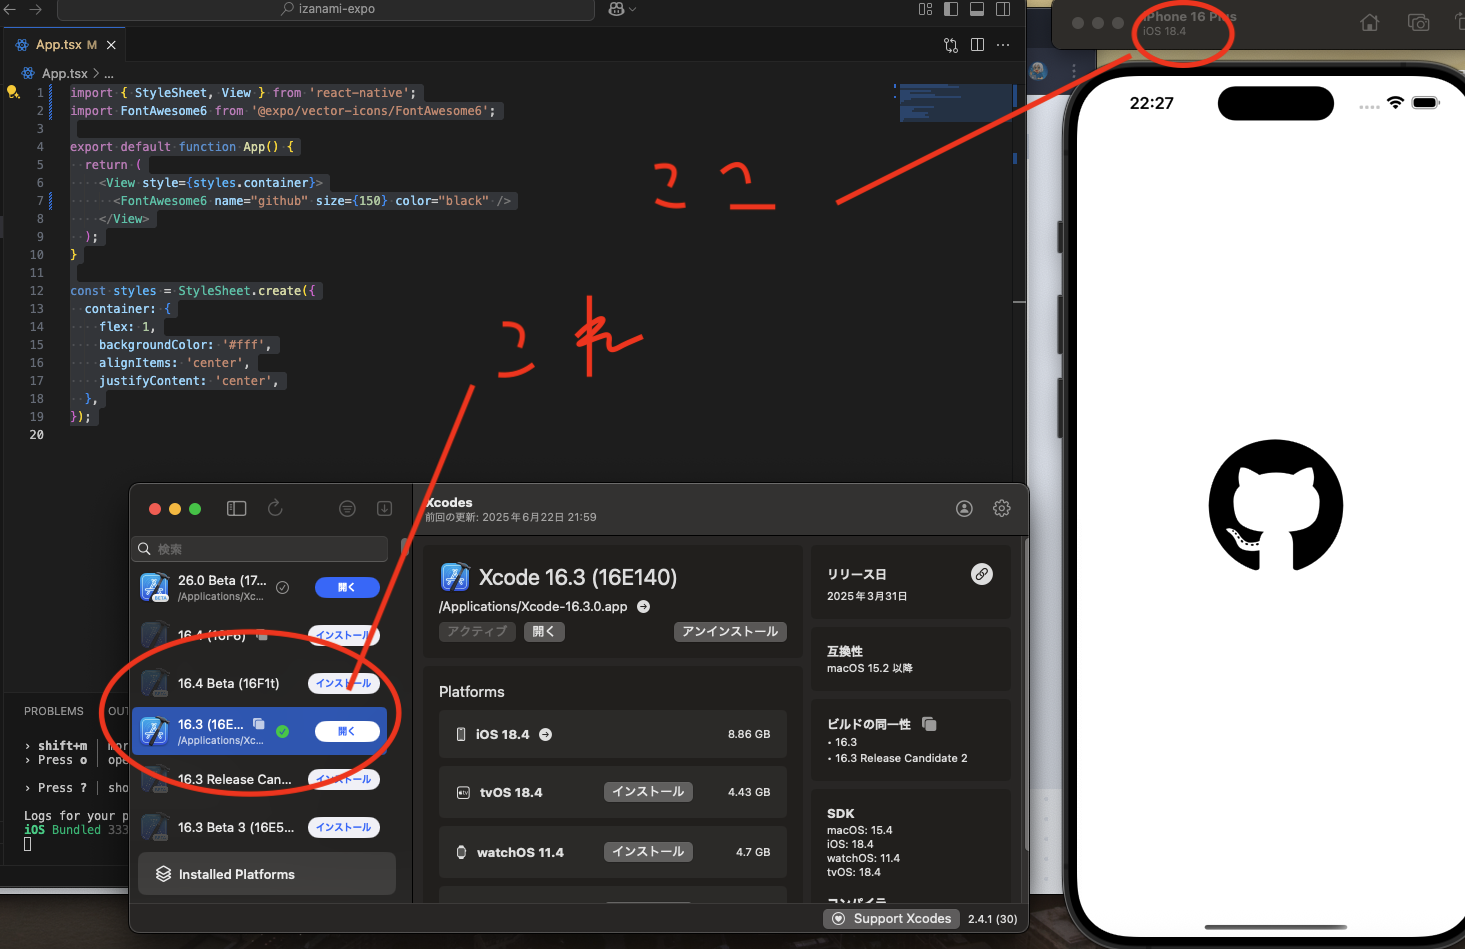
Task: Expand the 'Press ?' terminal entry chevron
Action: (x=28, y=788)
